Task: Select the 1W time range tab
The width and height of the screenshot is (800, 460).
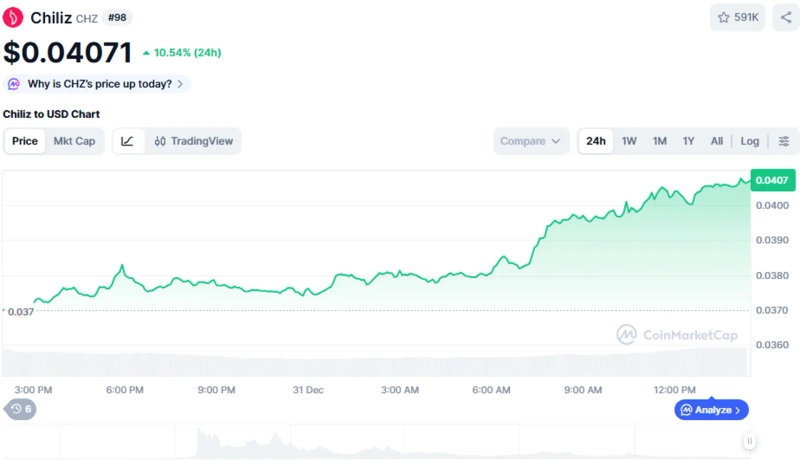Action: click(629, 141)
